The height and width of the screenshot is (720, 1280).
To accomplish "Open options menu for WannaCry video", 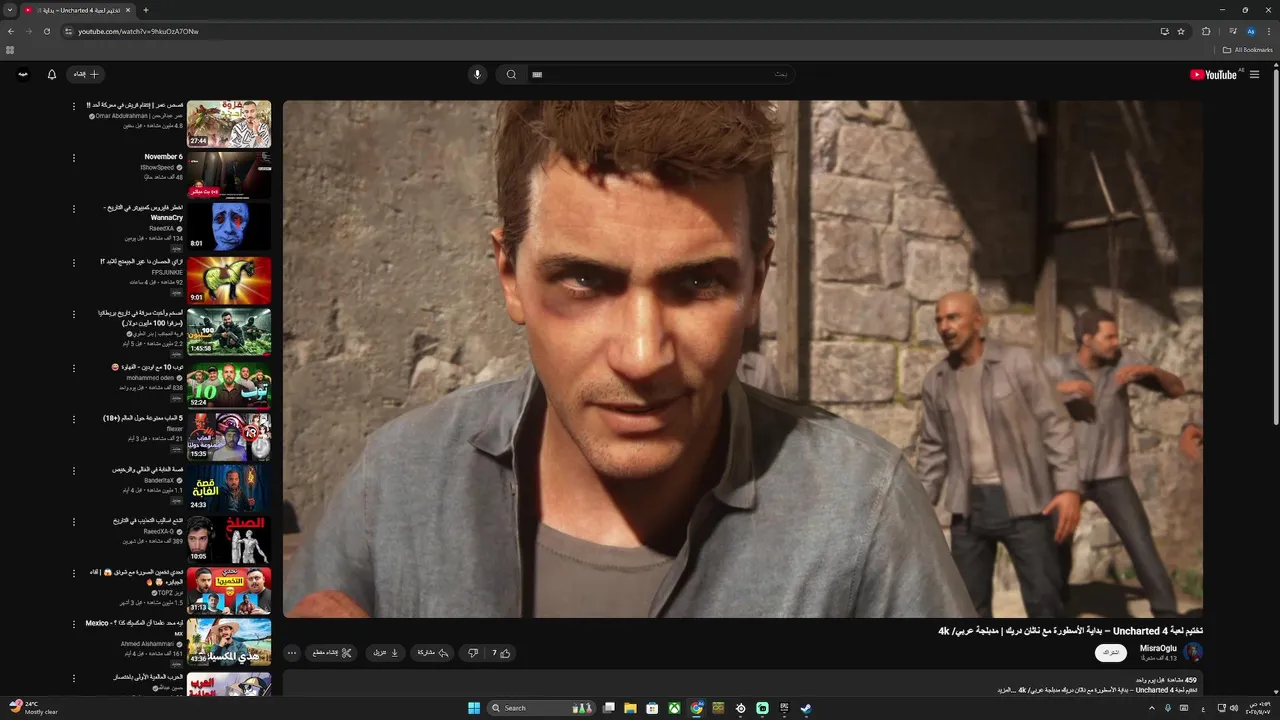I will [73, 209].
